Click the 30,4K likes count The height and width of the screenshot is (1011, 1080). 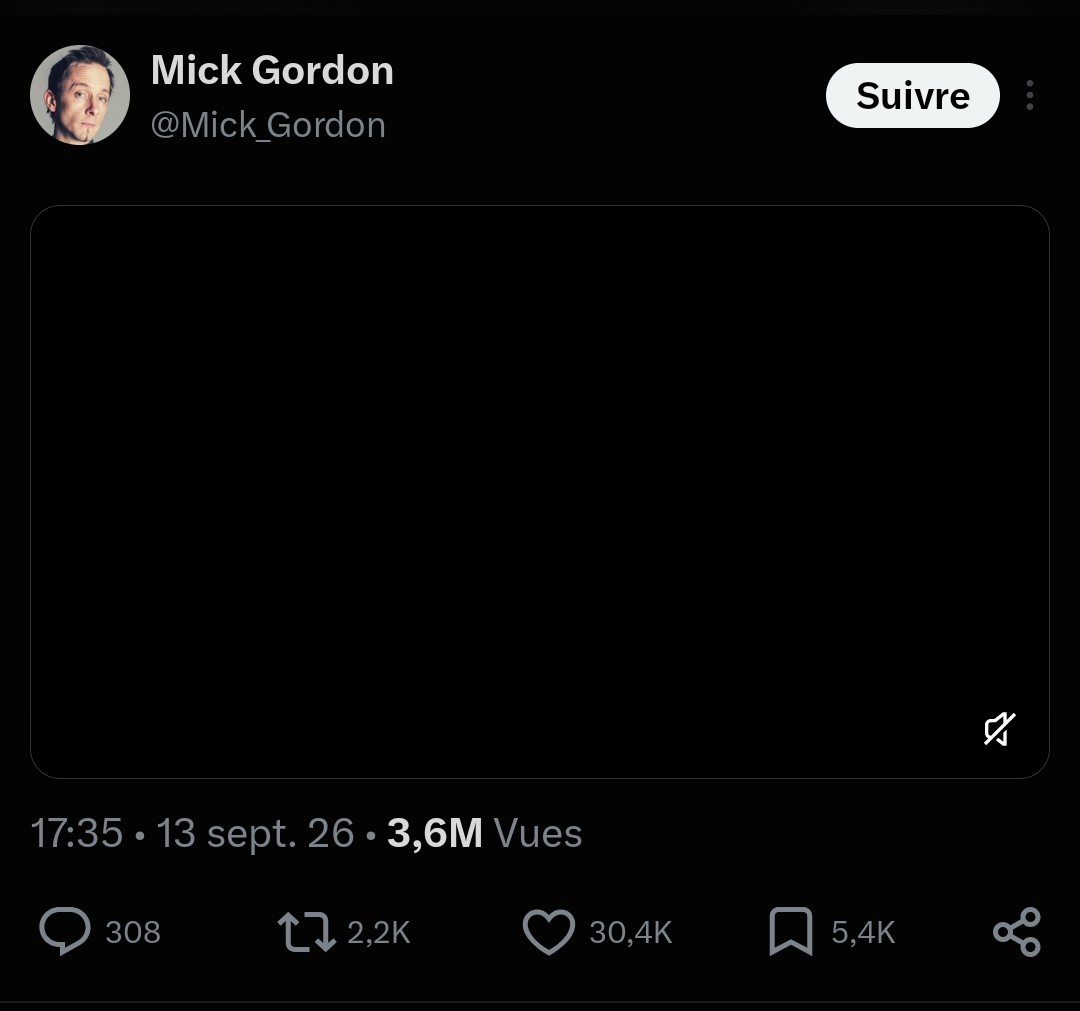coord(630,932)
